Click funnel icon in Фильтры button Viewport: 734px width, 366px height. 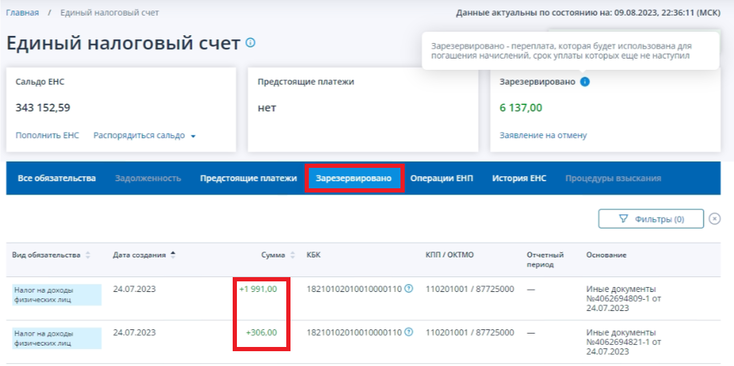(623, 219)
